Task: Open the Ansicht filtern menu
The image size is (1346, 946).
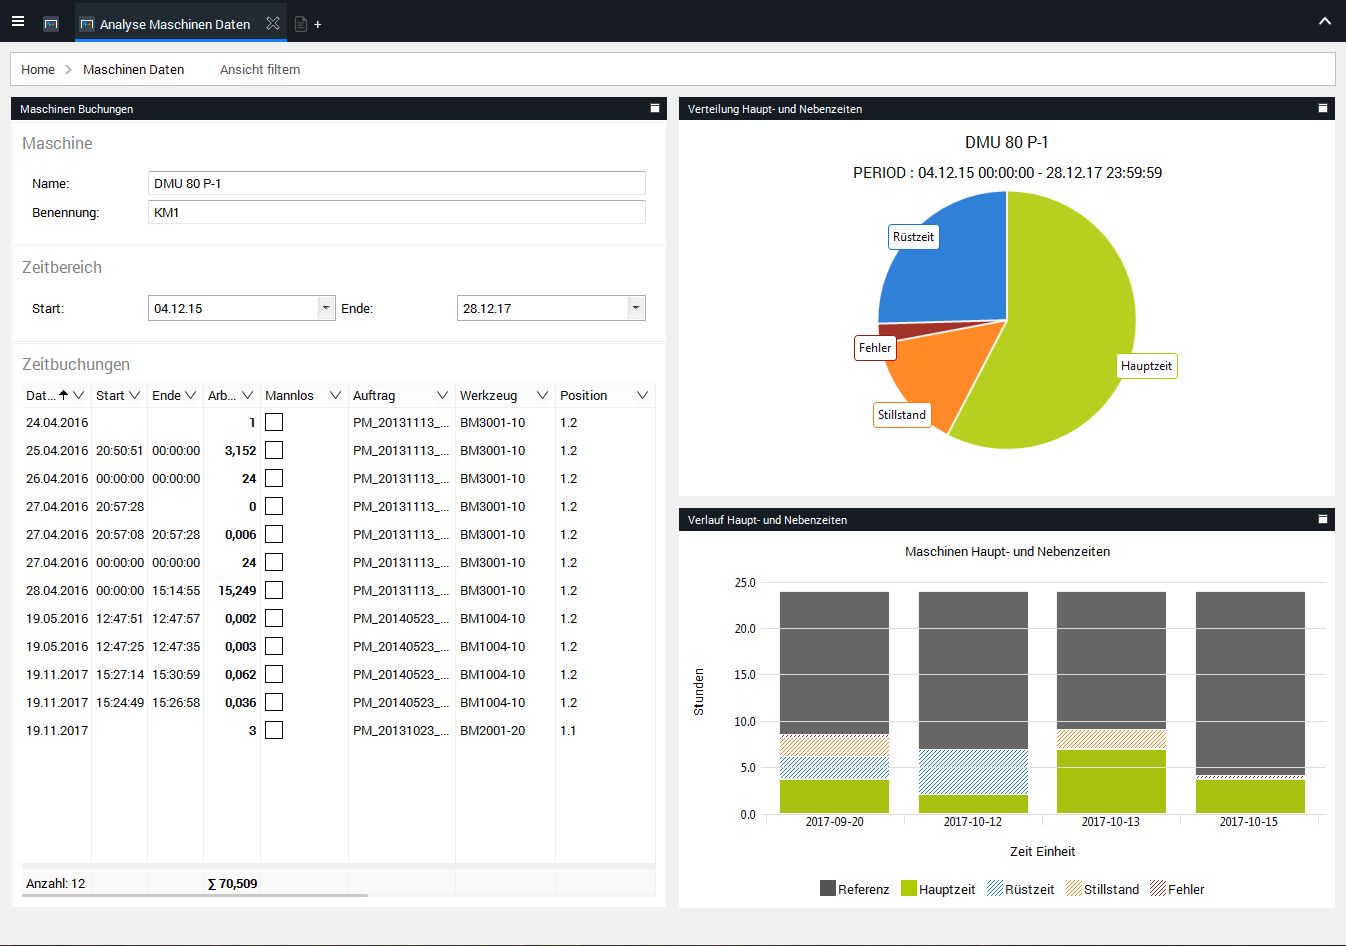Action: [260, 69]
